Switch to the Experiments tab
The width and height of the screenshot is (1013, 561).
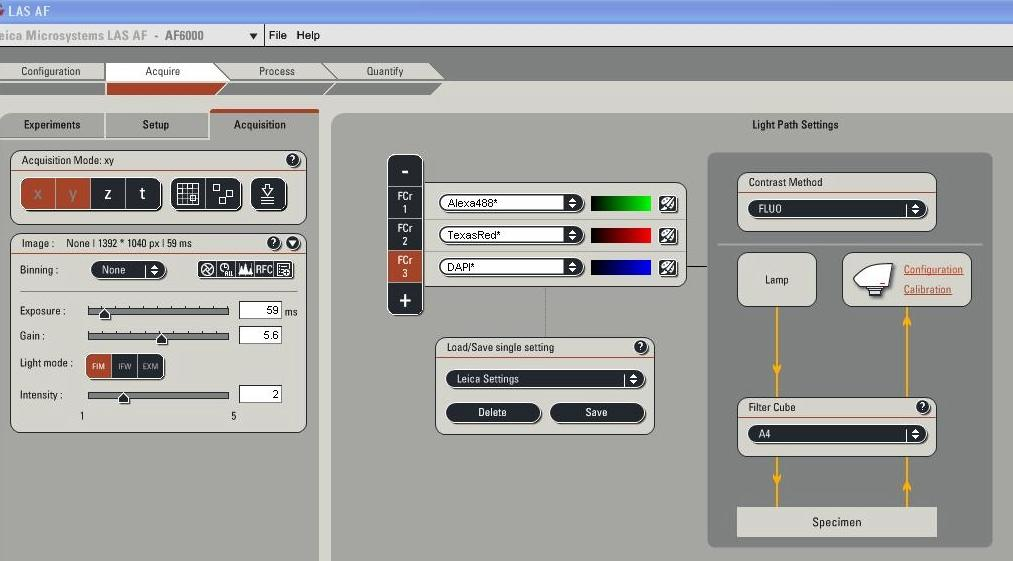click(52, 125)
